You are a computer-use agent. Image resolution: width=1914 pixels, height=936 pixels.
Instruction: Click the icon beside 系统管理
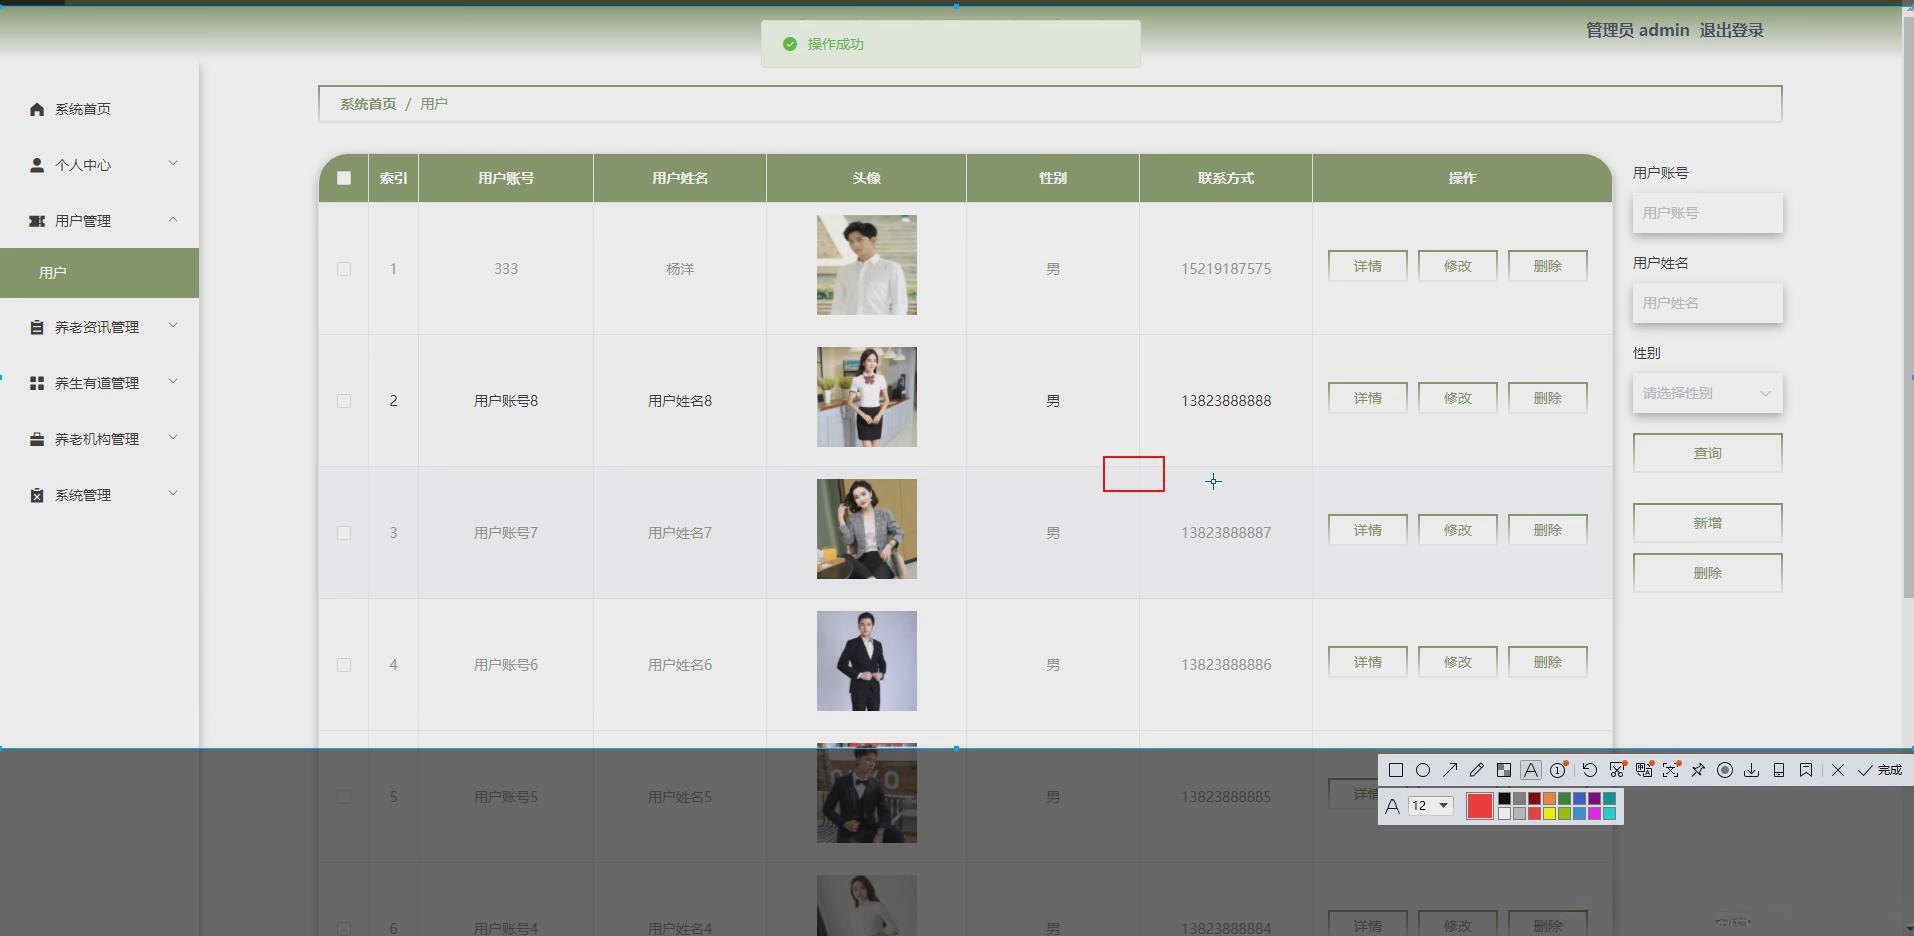(x=37, y=495)
